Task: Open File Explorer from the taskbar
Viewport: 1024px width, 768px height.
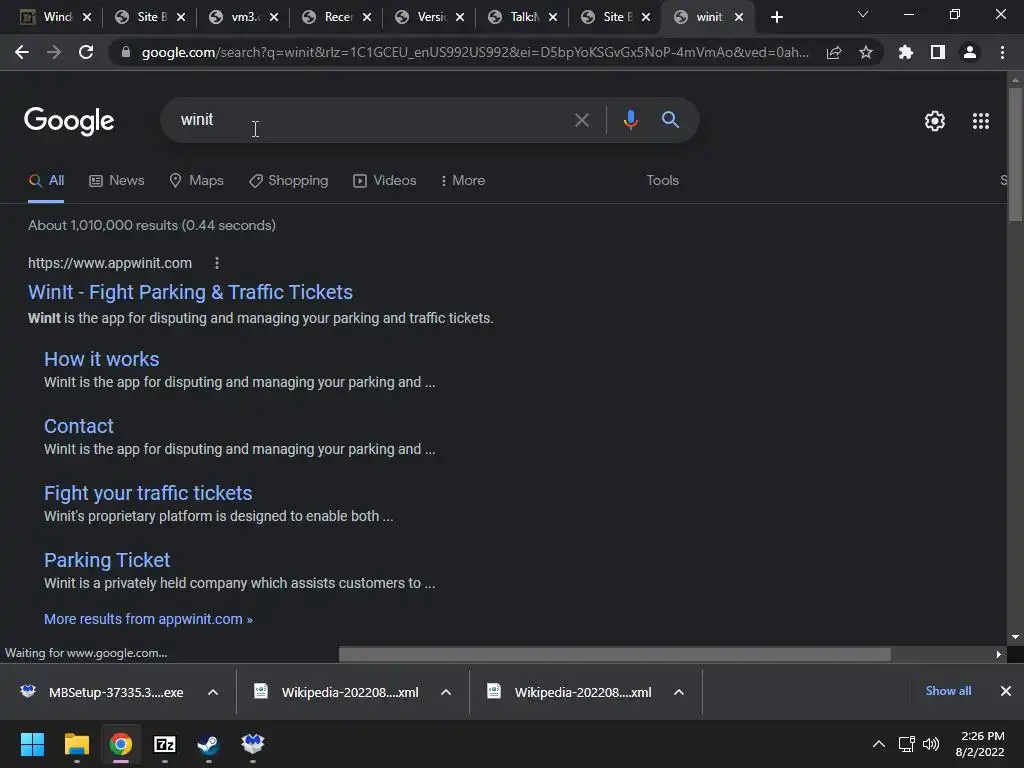Action: 76,744
